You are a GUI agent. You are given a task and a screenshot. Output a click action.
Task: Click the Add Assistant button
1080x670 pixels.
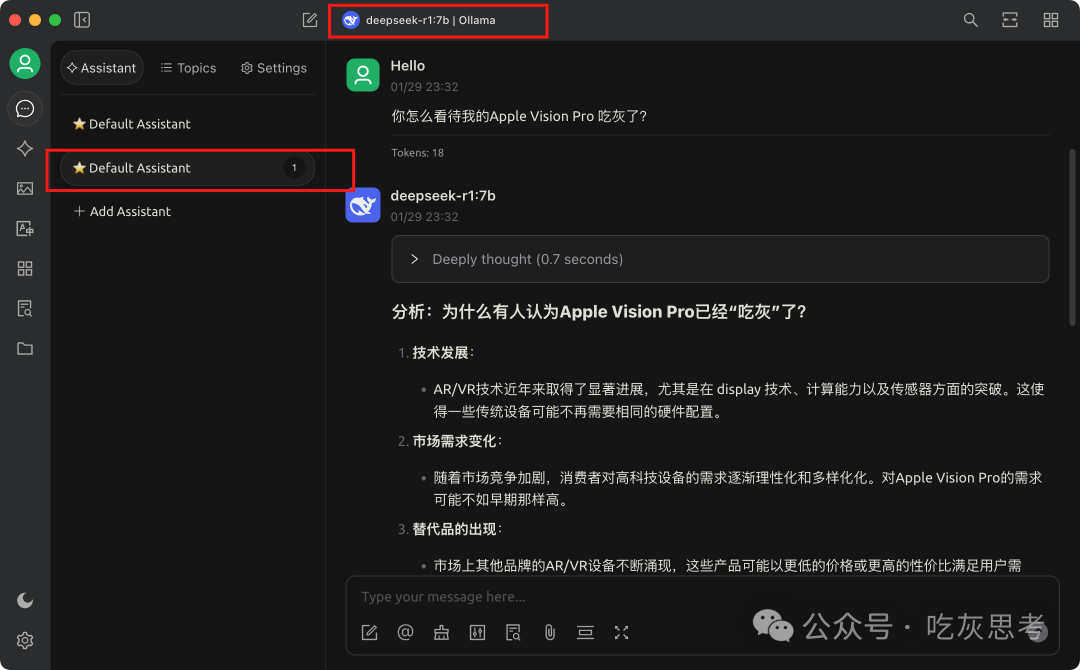123,211
